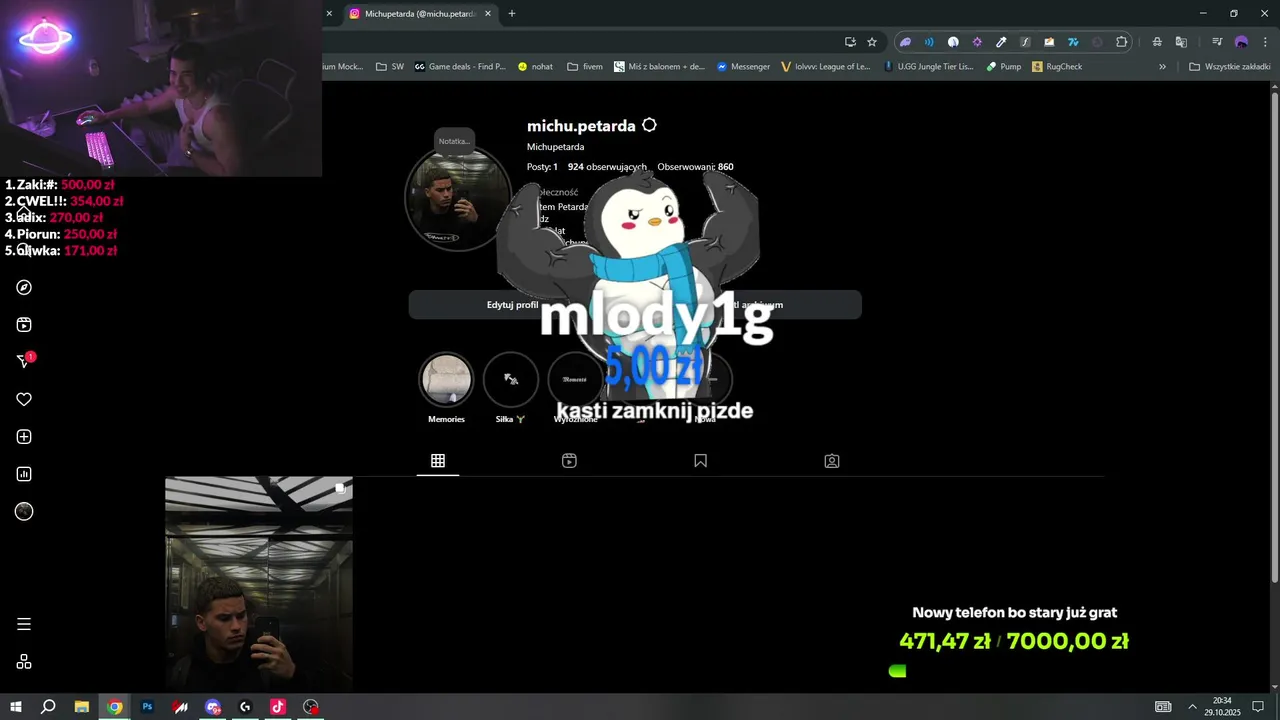Open Instagram Explore compass icon
Screen dimensions: 1280x720
coord(24,288)
